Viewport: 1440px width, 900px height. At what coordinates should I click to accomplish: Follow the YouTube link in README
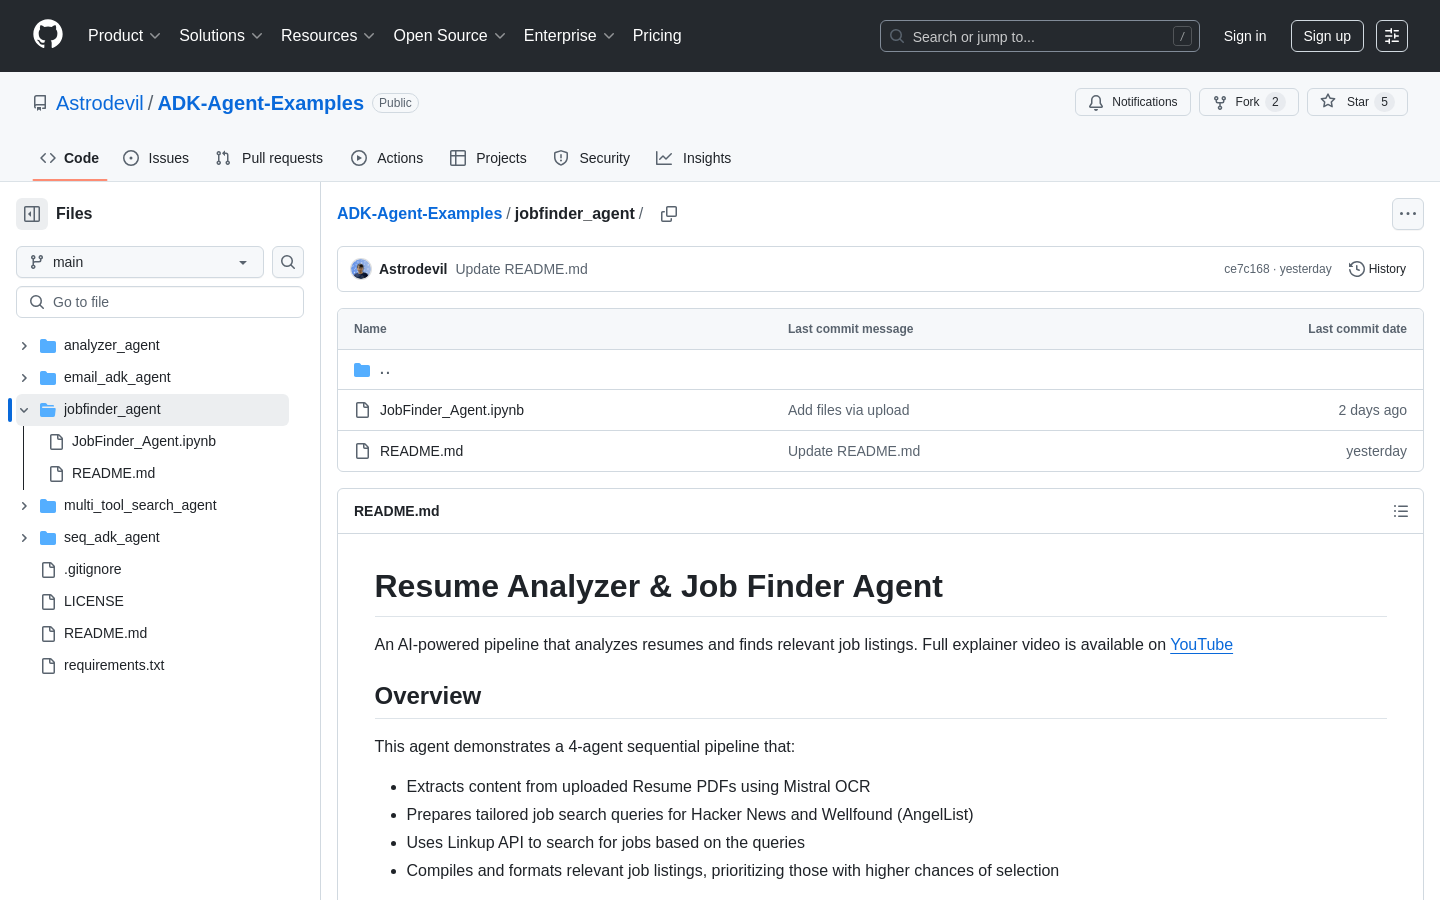pos(1201,645)
